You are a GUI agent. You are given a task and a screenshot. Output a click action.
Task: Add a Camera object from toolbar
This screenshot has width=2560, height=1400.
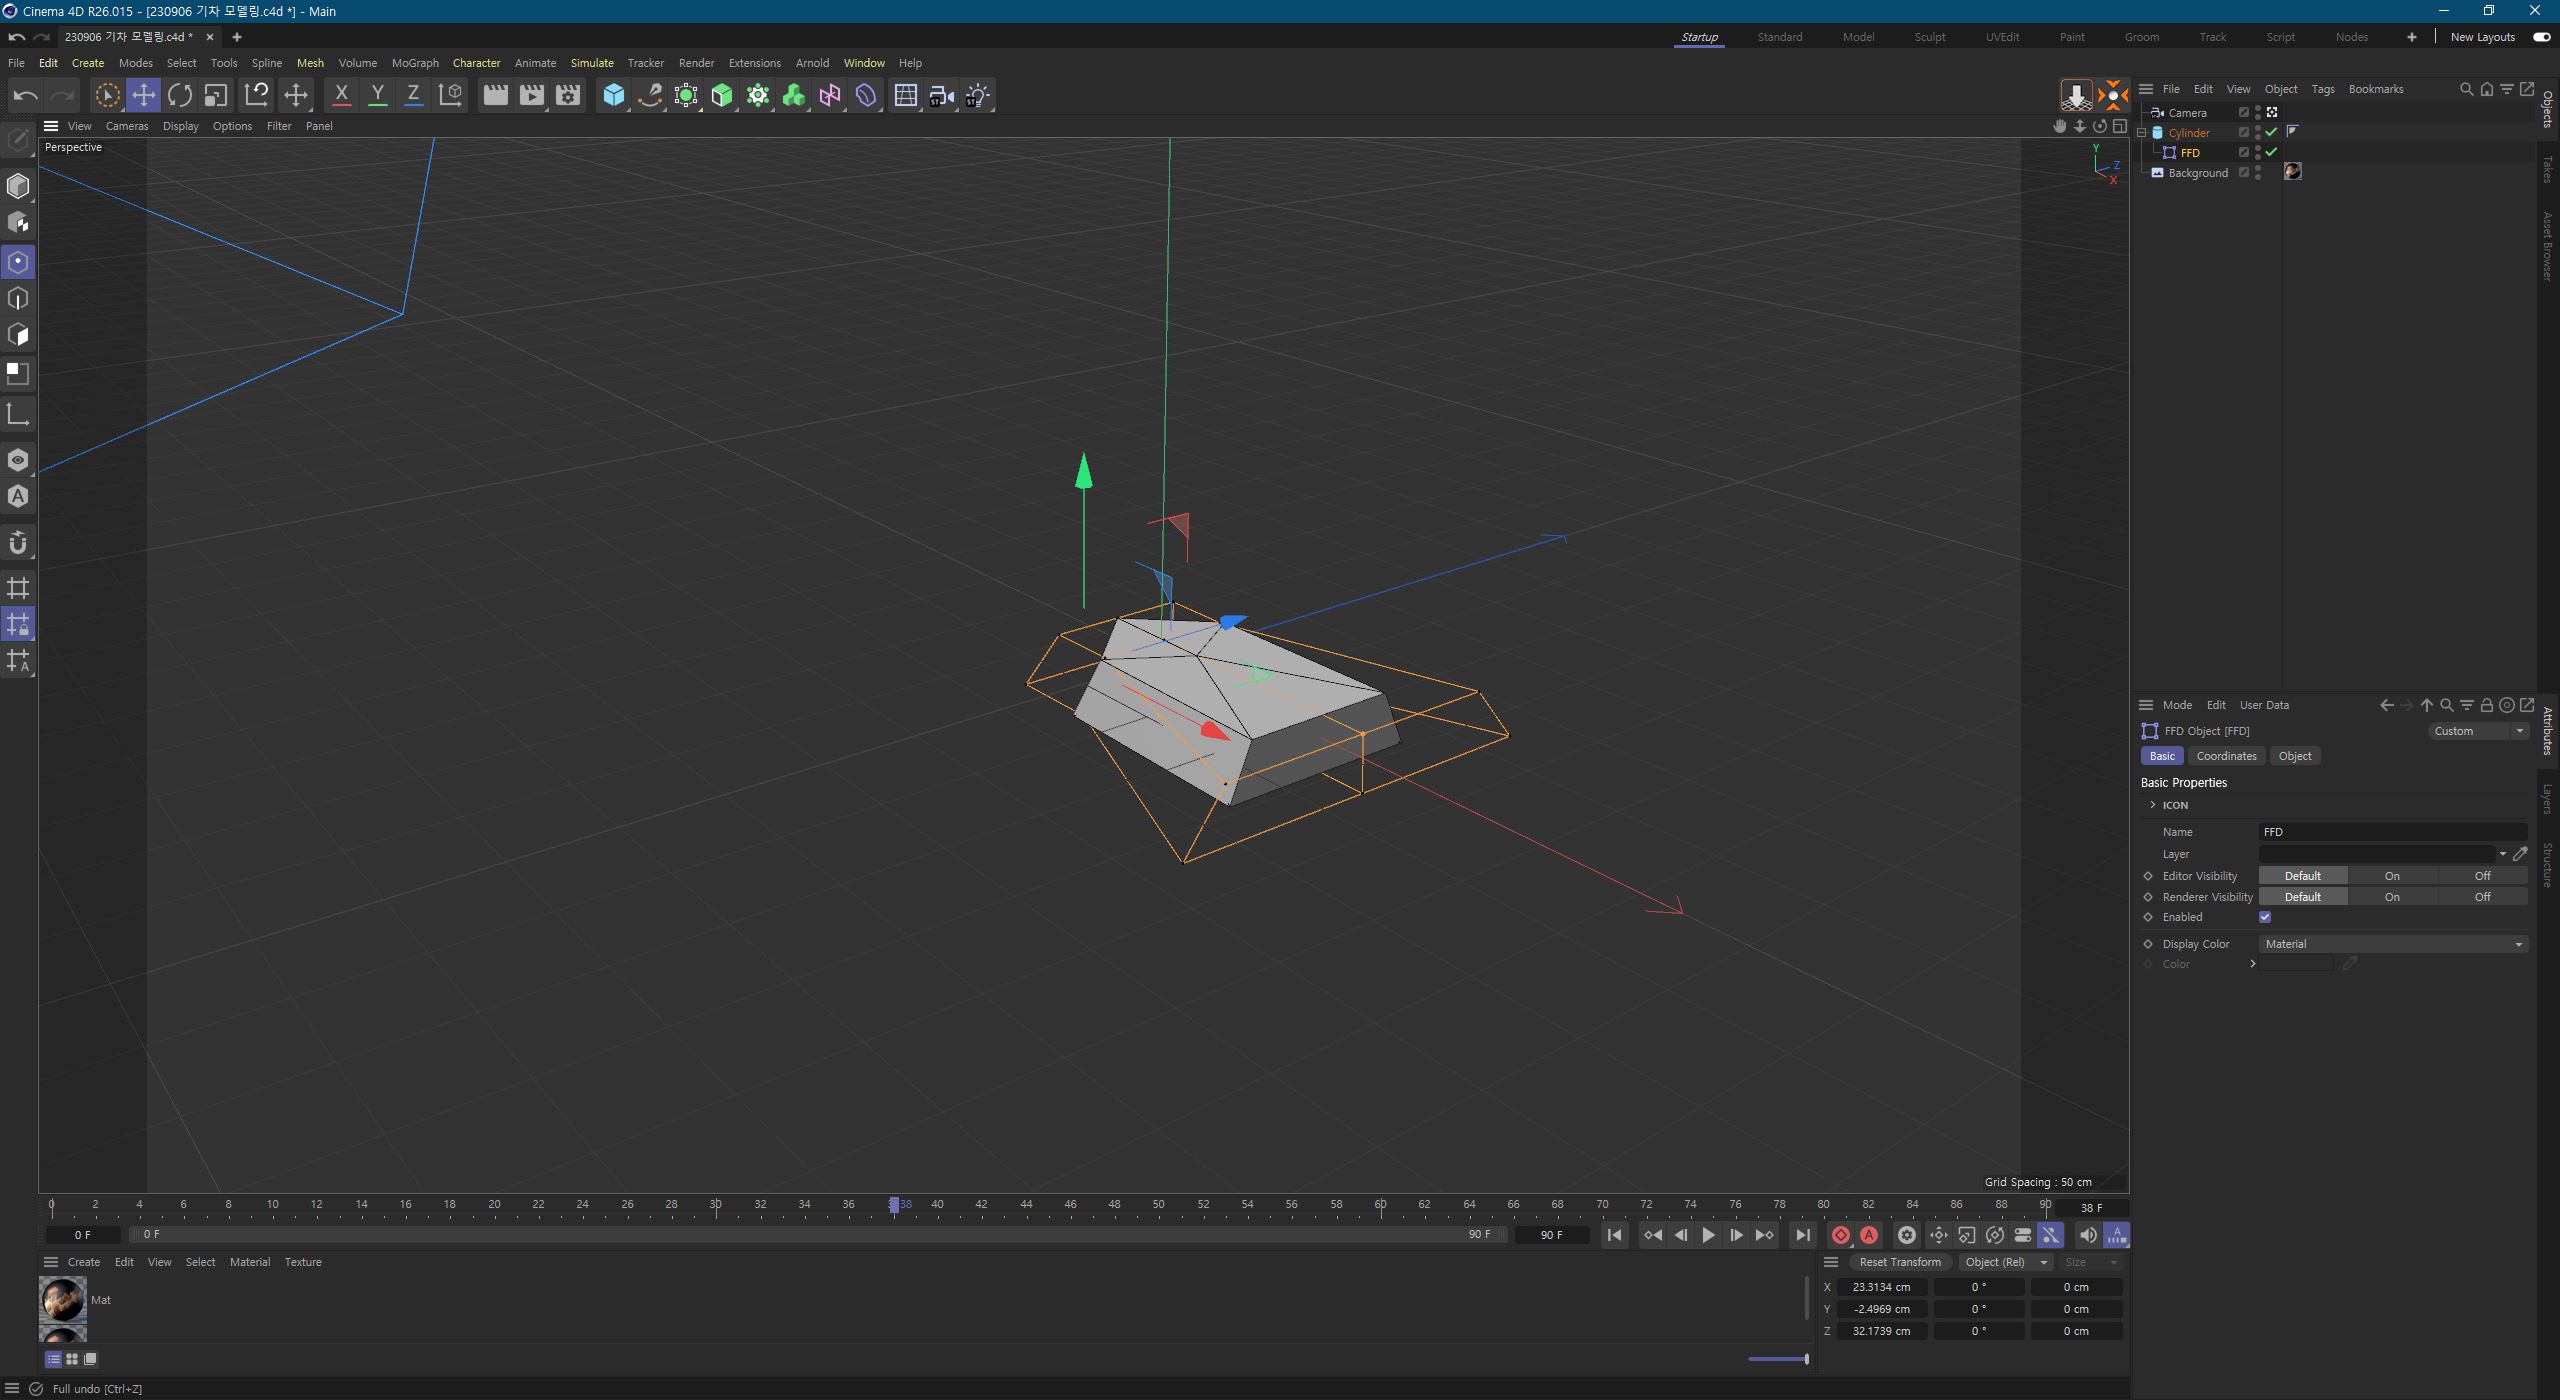(x=942, y=95)
